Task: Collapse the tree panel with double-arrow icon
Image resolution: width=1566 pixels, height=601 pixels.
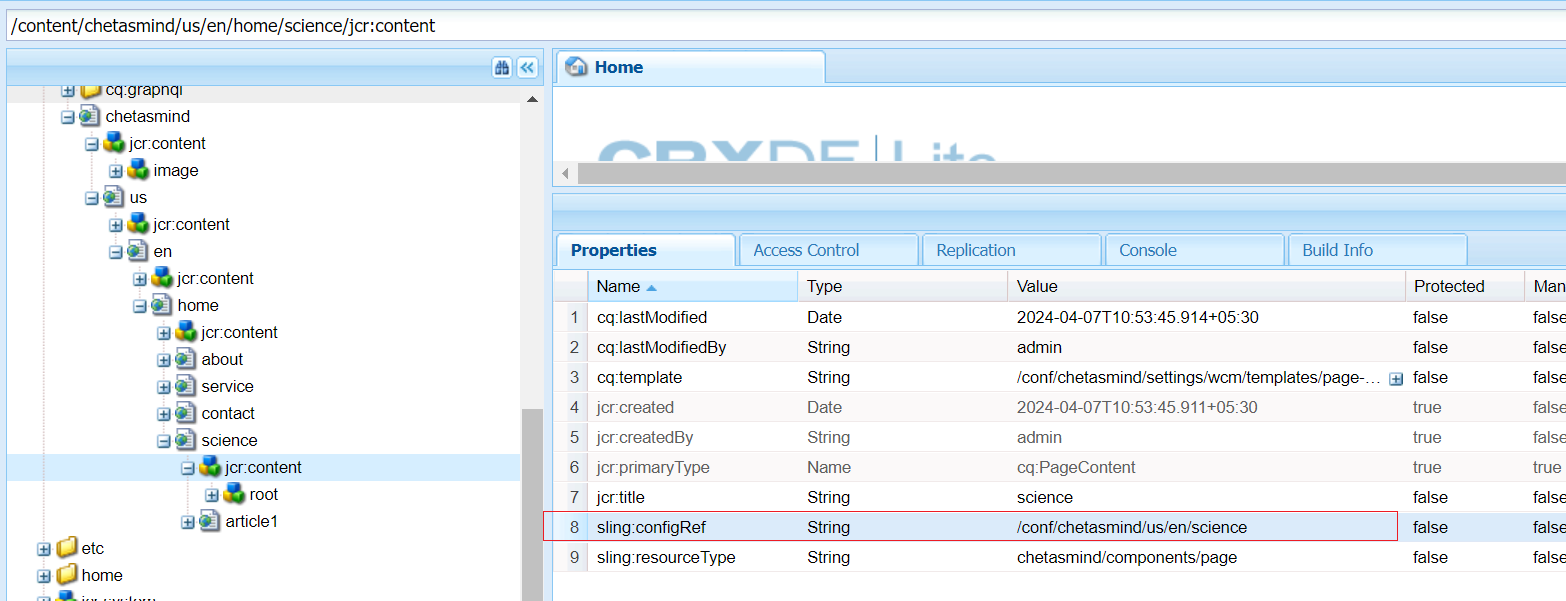Action: pyautogui.click(x=529, y=67)
